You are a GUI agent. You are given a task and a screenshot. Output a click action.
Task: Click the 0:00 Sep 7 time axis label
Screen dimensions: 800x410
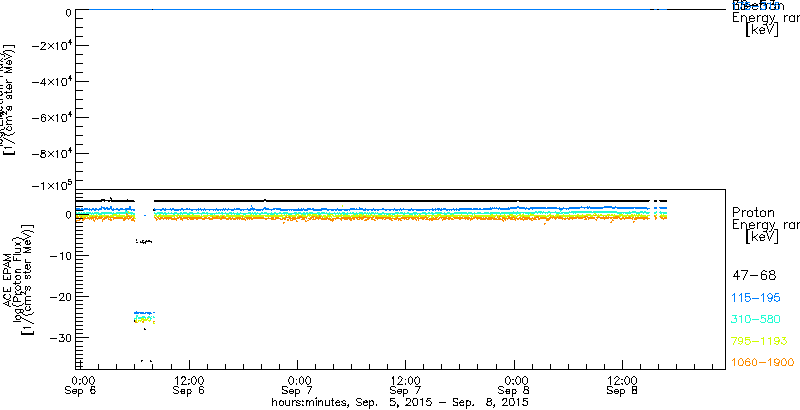click(298, 384)
